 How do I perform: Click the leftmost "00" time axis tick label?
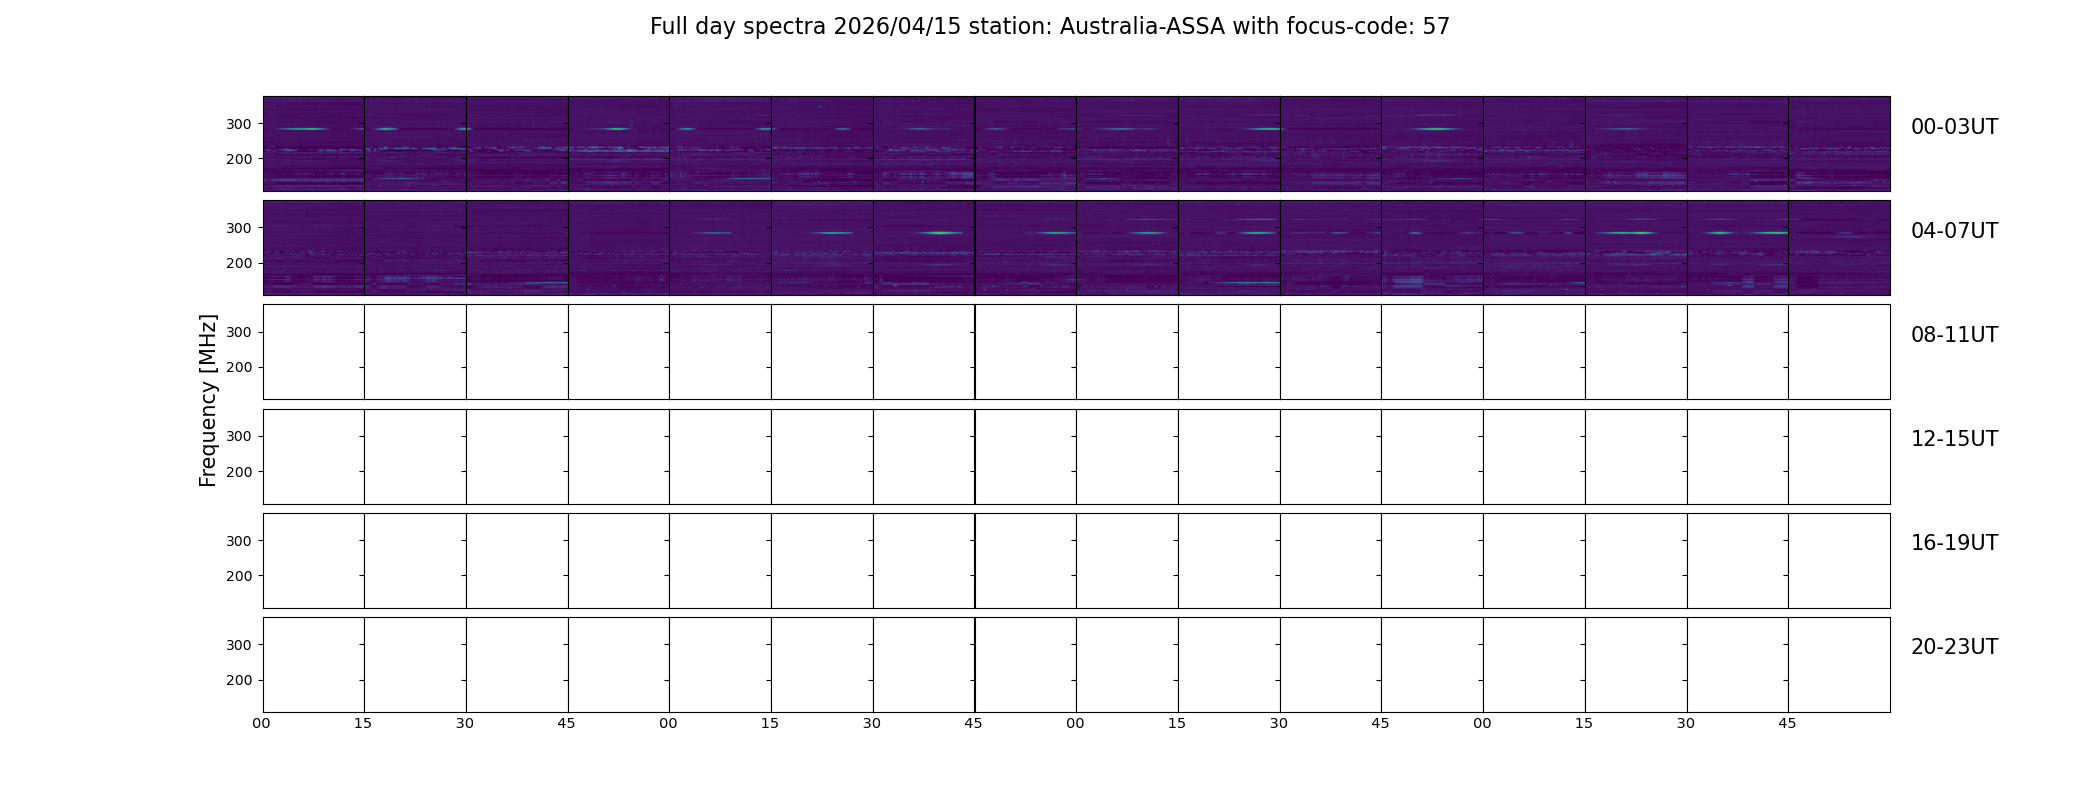tap(262, 723)
